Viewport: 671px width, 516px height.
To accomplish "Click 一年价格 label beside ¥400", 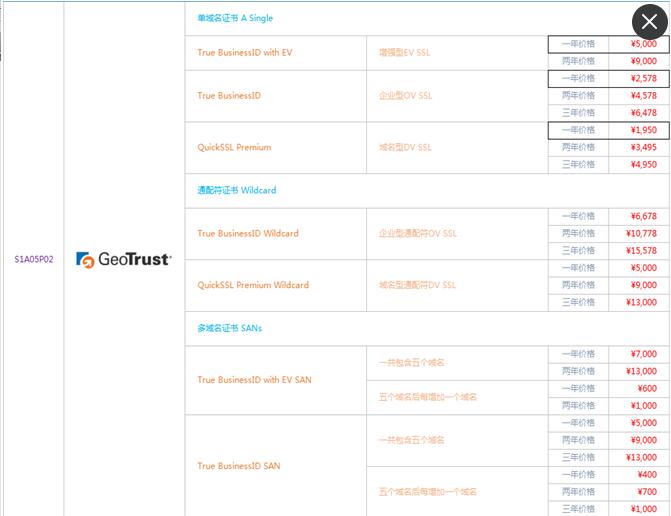I will (x=578, y=474).
